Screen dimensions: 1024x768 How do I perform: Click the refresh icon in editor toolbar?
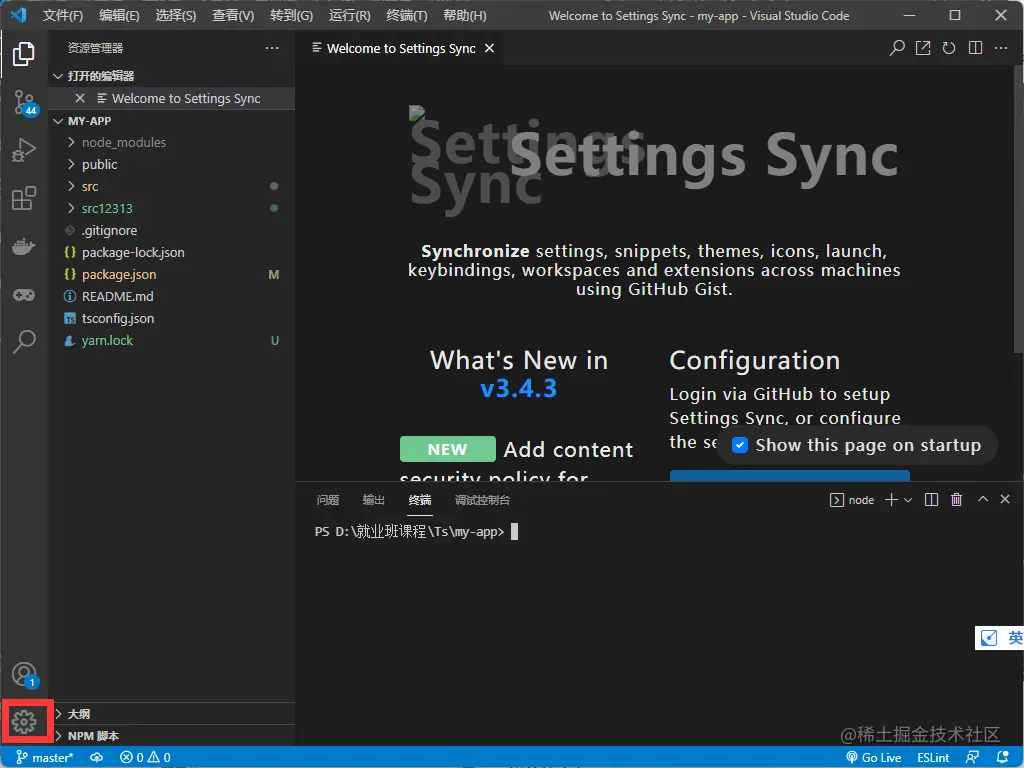click(x=949, y=48)
